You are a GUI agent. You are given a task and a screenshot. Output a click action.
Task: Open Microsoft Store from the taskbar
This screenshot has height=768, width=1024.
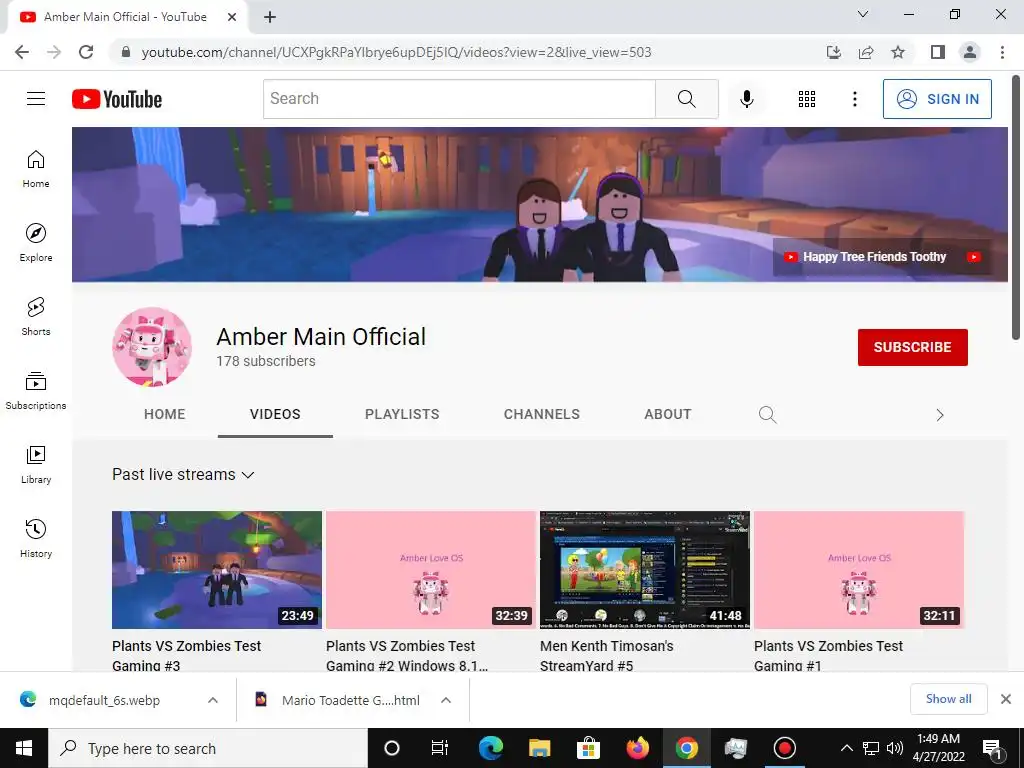tap(588, 748)
